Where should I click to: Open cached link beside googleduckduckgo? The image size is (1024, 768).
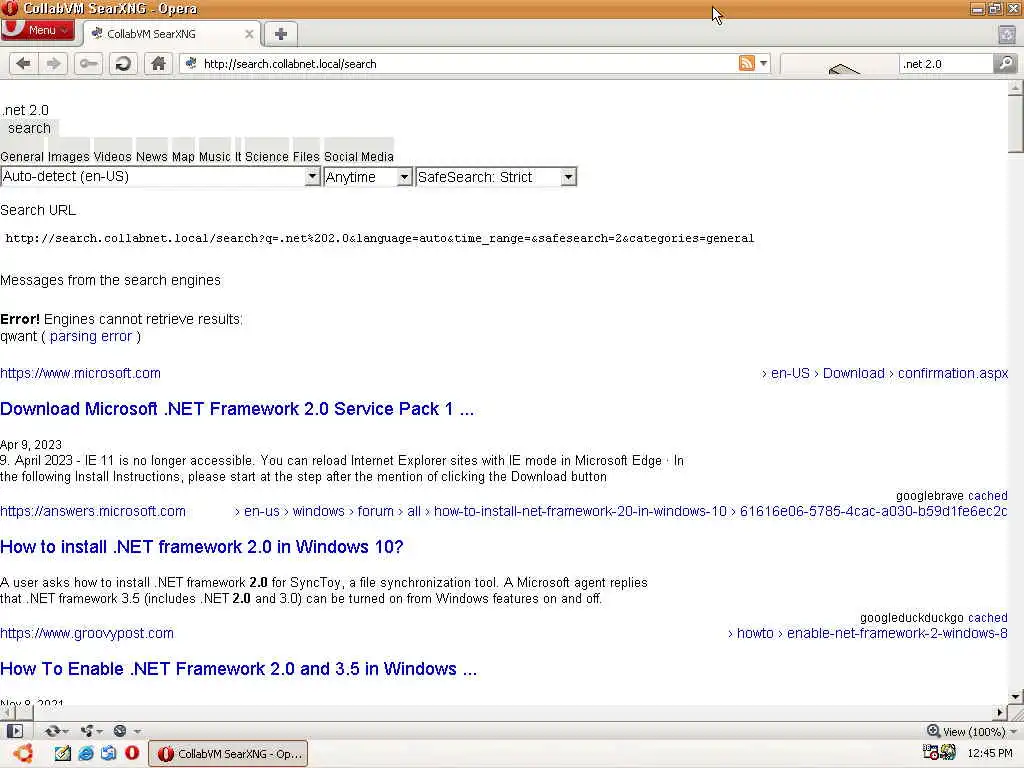pos(987,618)
